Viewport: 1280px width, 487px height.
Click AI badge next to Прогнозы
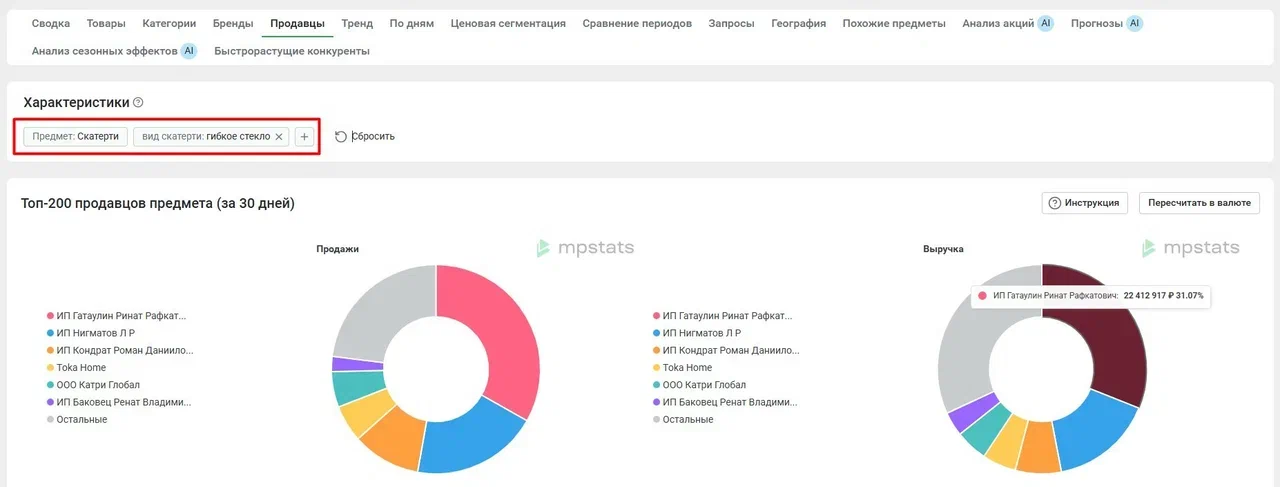point(1135,23)
